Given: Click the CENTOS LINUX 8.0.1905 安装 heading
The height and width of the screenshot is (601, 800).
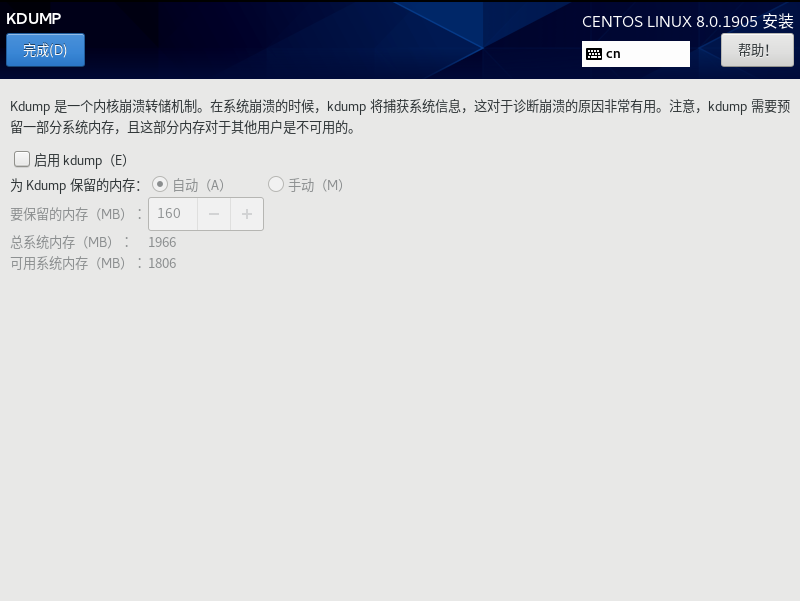Looking at the screenshot, I should tap(688, 21).
